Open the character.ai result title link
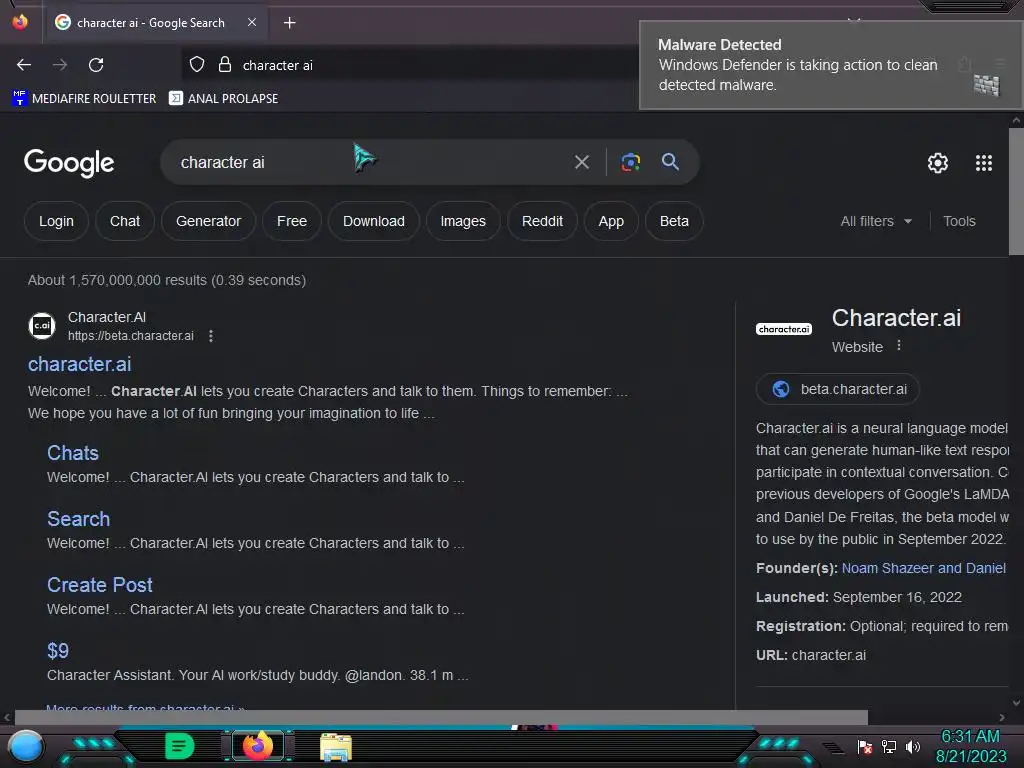 tap(80, 364)
